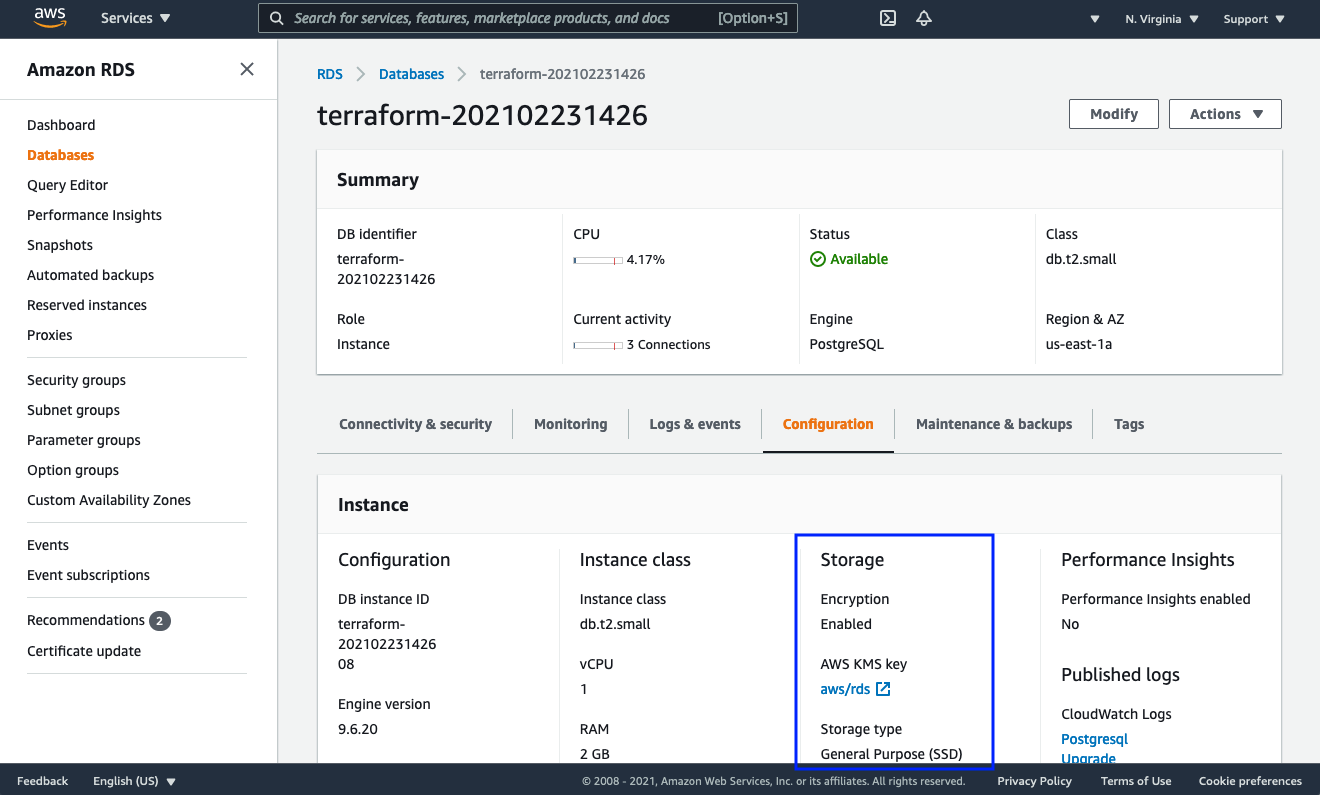Click the Recommendations count badge 2
Screen dimensions: 1320x795
[x=160, y=621]
